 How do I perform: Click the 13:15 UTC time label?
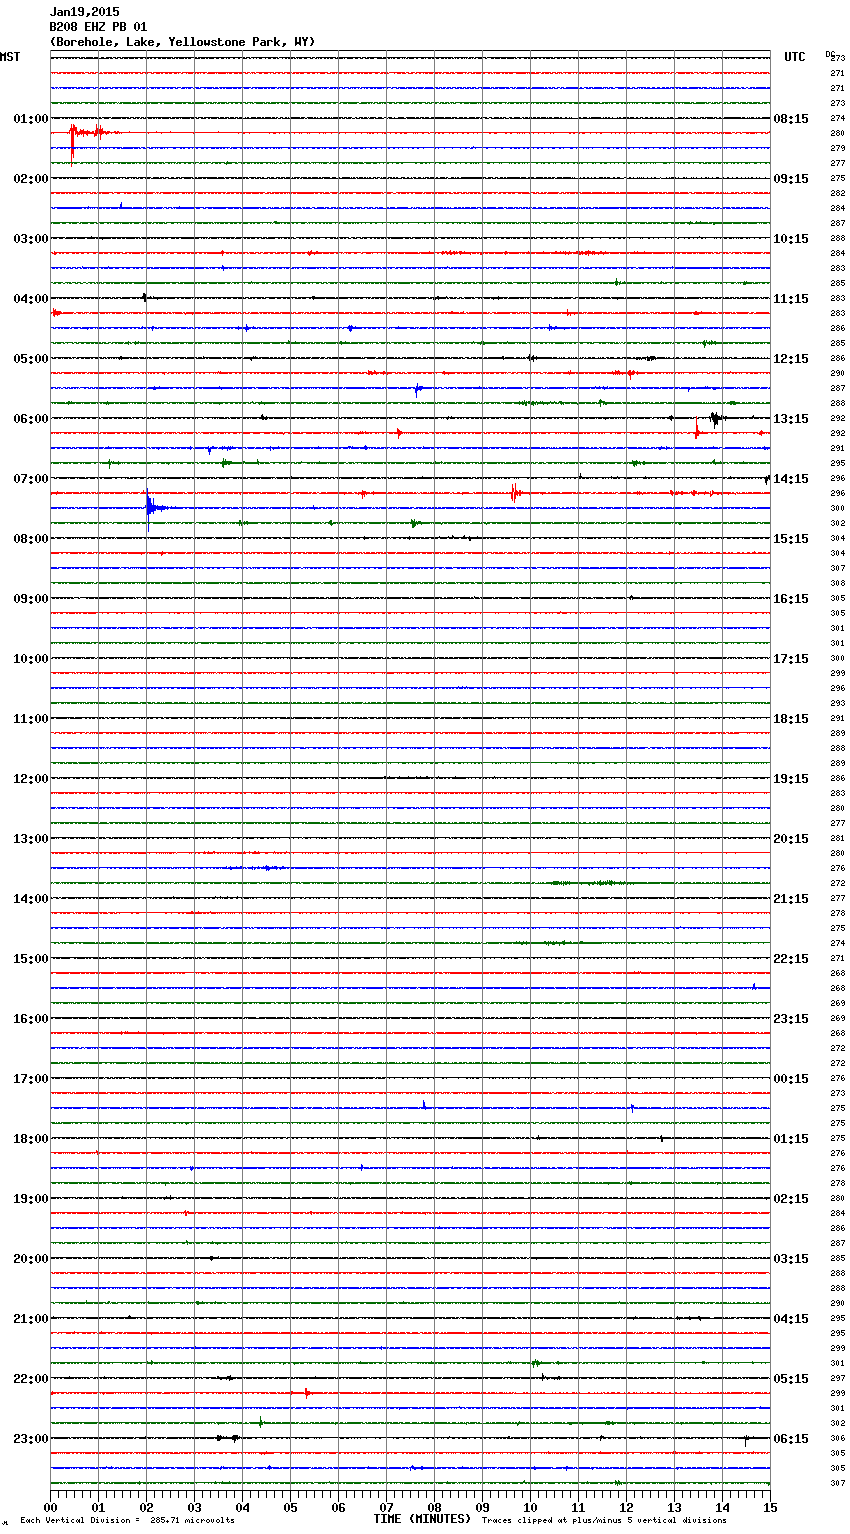791,419
